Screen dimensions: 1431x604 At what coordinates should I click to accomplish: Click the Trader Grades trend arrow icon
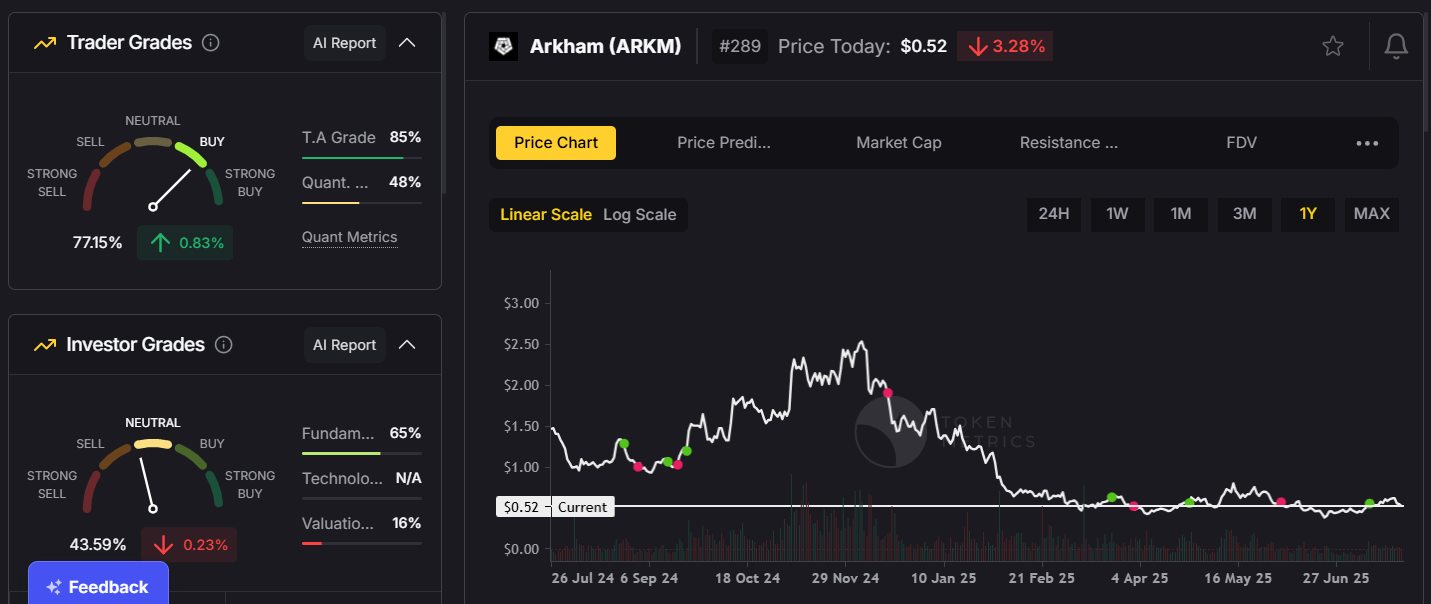pyautogui.click(x=44, y=43)
